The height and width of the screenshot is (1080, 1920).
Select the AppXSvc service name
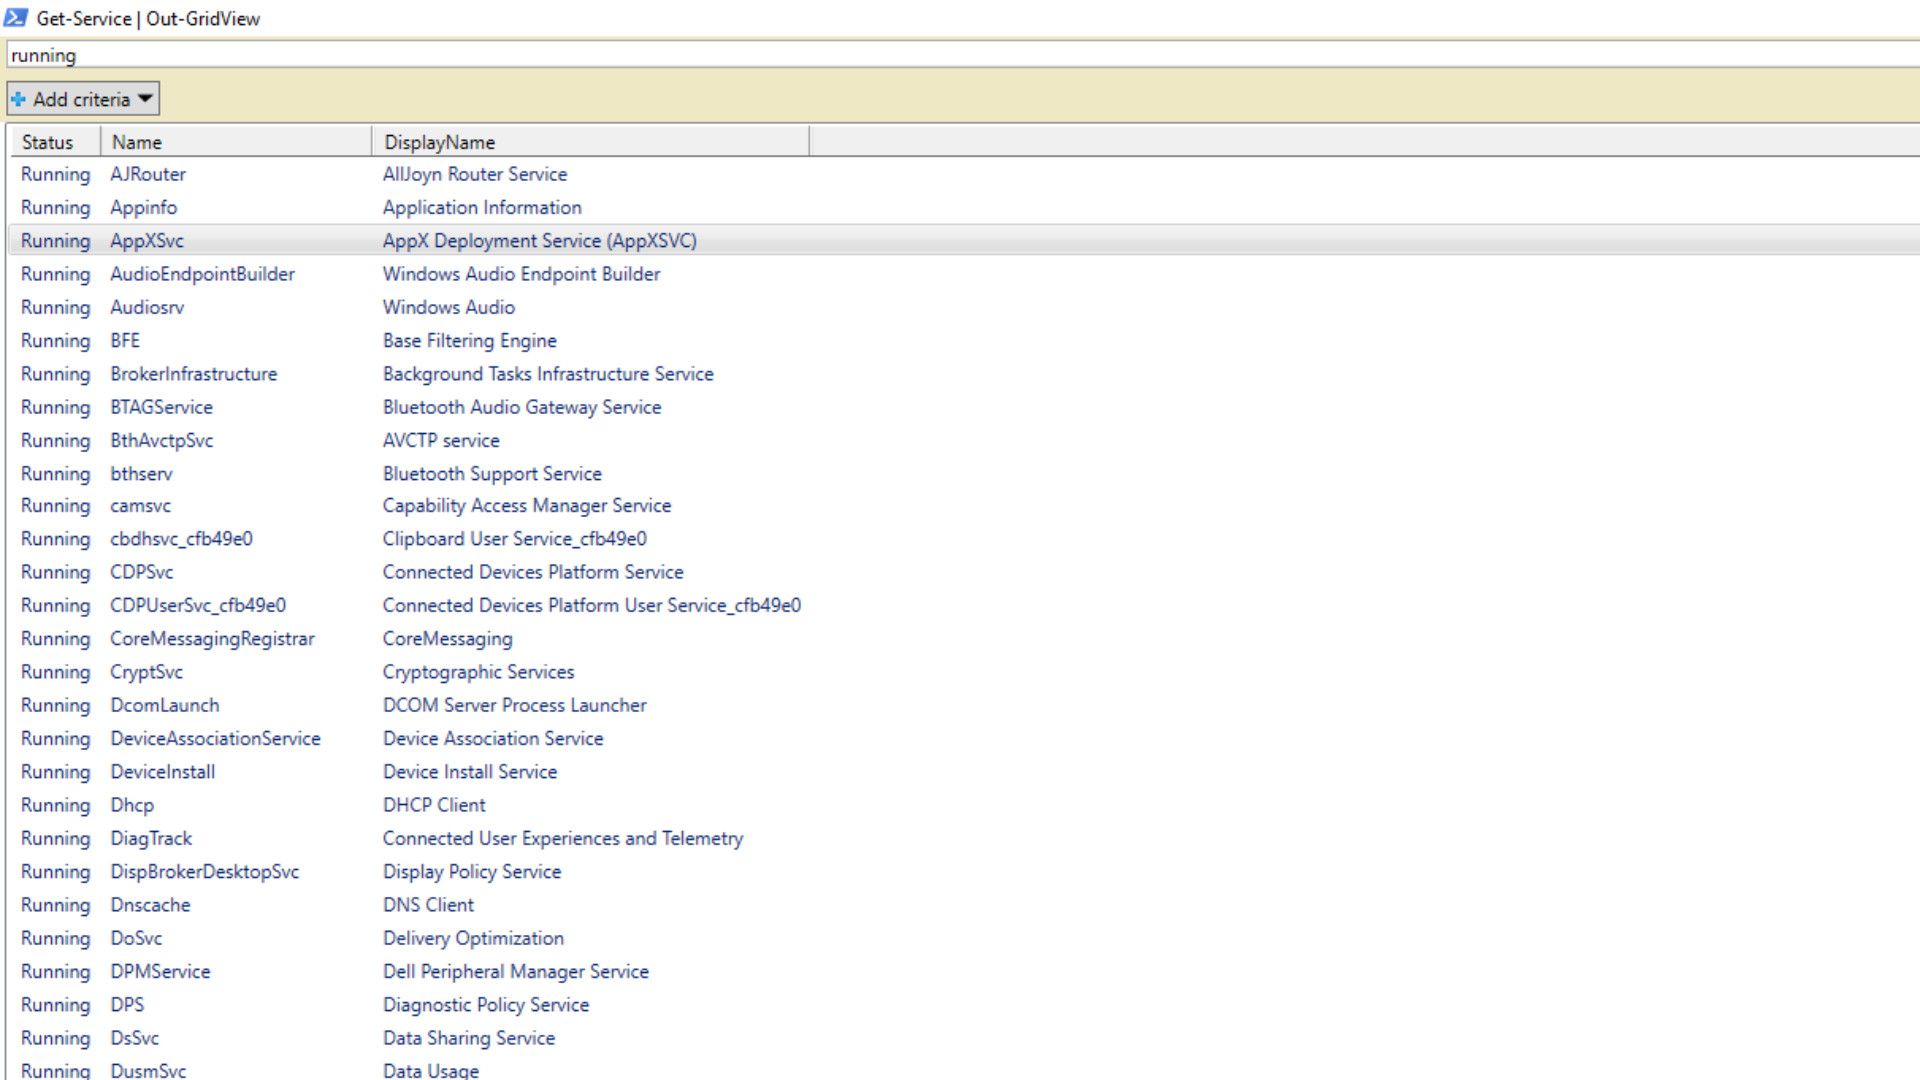(x=147, y=240)
